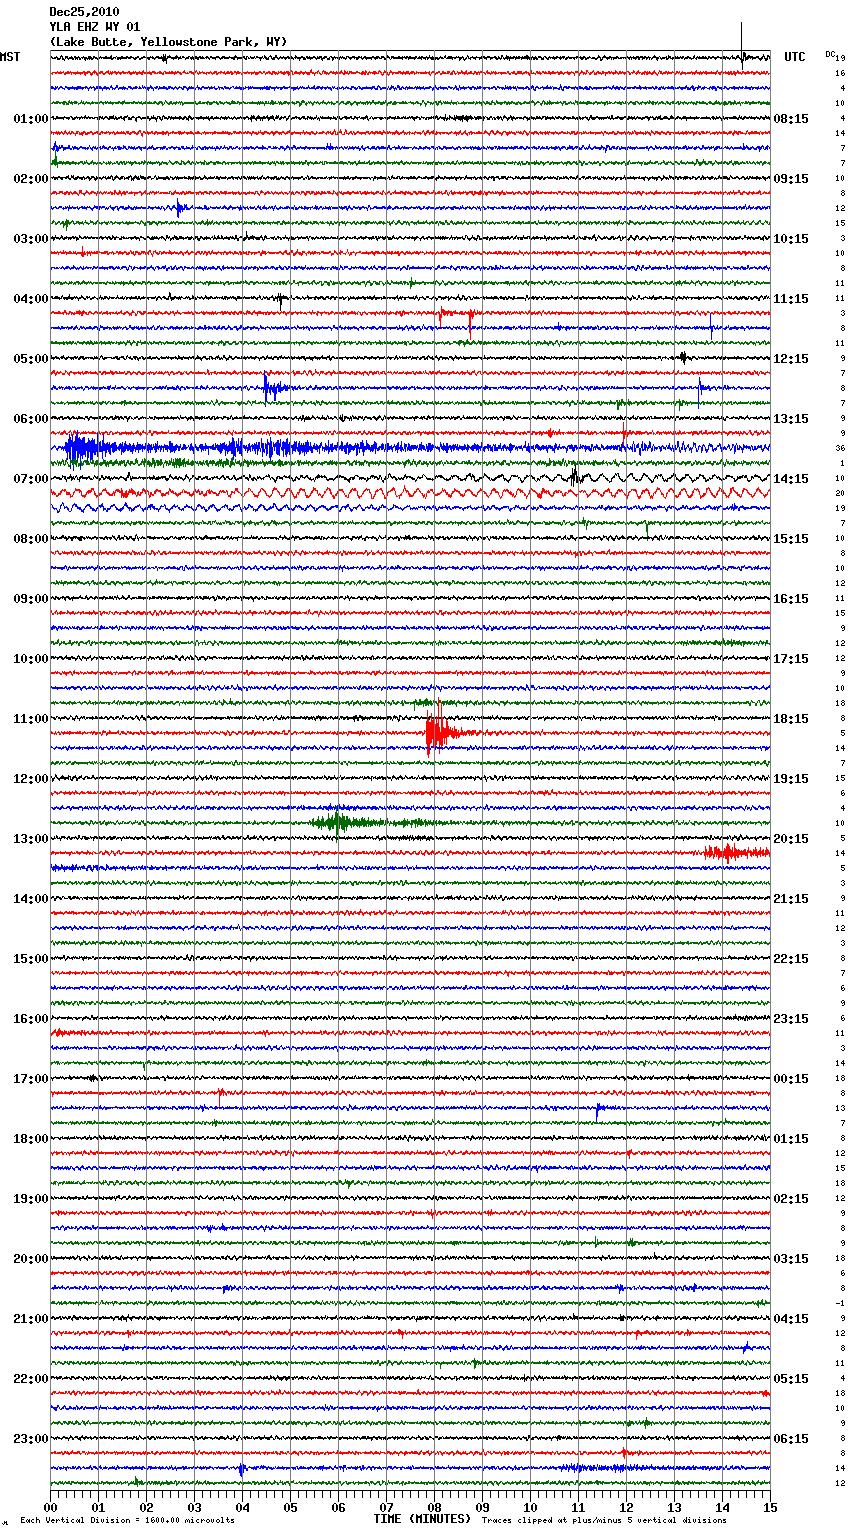
Task: Click the 00:15 UTC time label
Action: click(x=791, y=1079)
